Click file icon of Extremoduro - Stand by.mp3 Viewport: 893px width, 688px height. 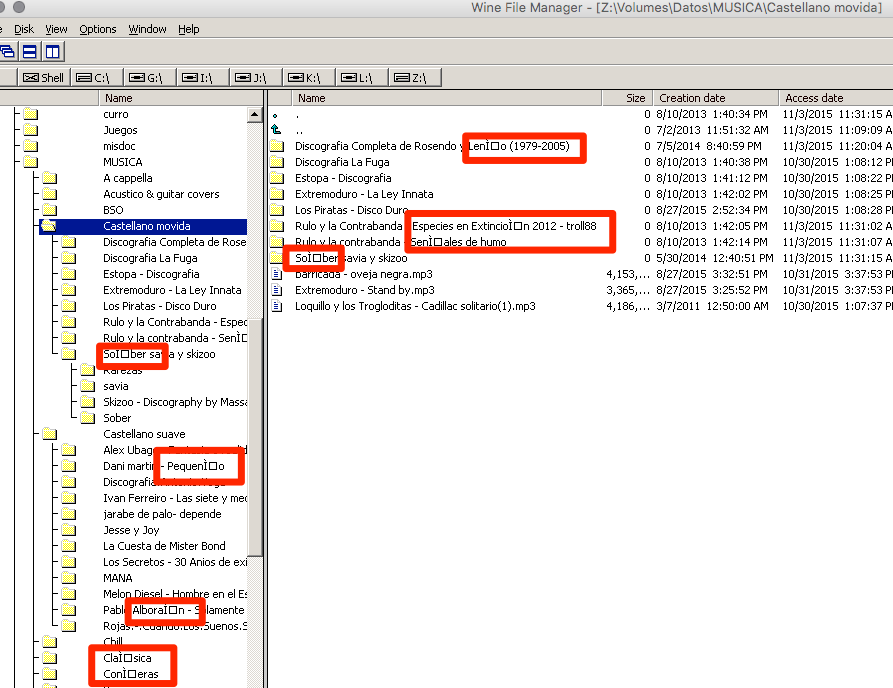277,290
